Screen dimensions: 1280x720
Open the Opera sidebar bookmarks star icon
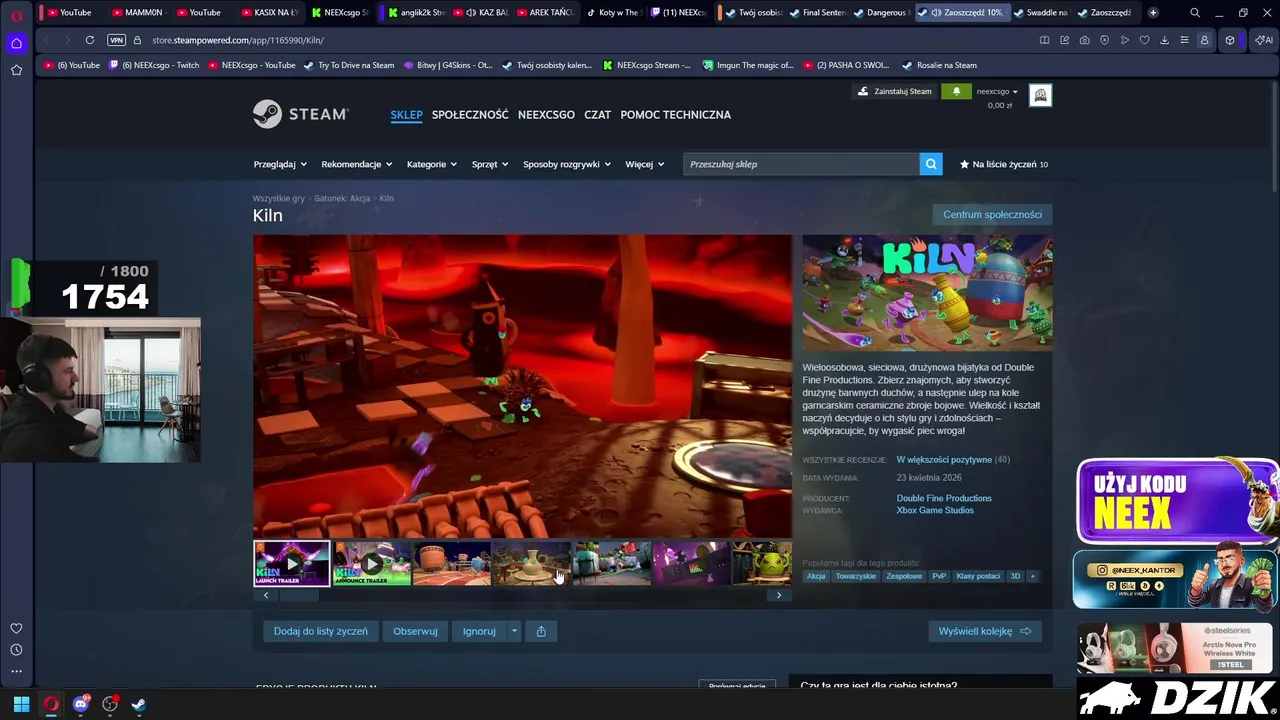click(x=16, y=70)
